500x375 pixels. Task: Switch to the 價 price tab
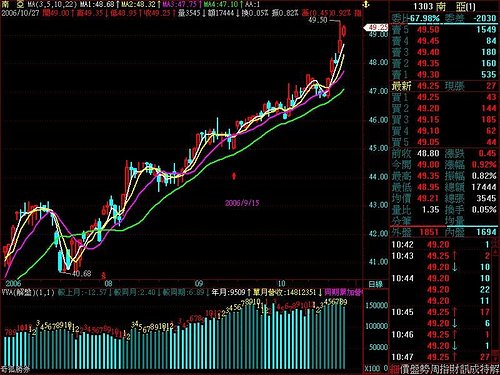(404, 369)
